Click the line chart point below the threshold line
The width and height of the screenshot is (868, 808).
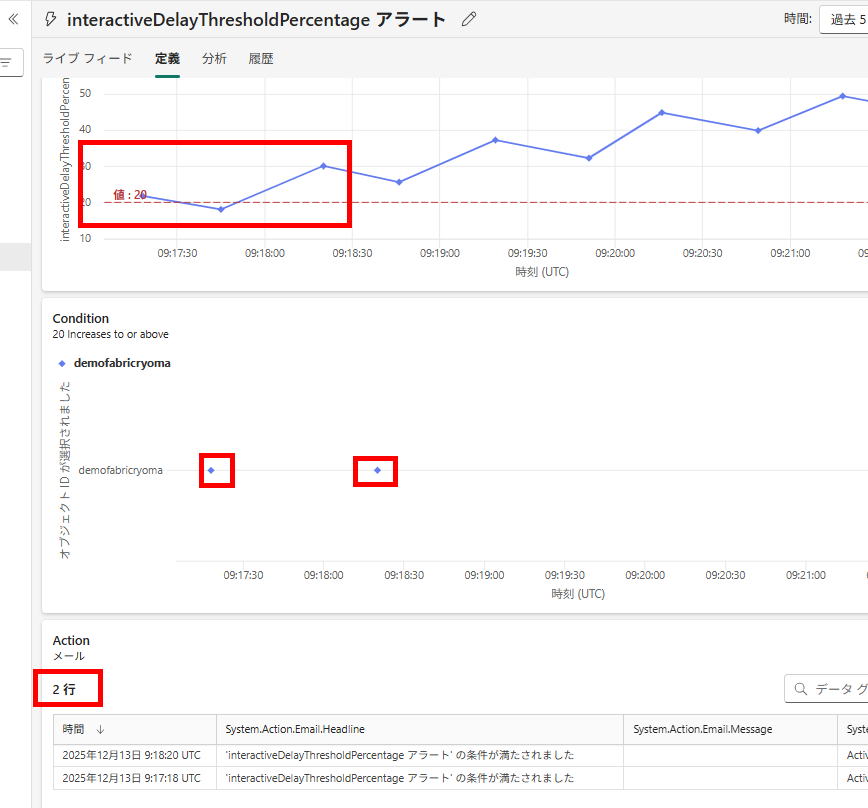[221, 209]
